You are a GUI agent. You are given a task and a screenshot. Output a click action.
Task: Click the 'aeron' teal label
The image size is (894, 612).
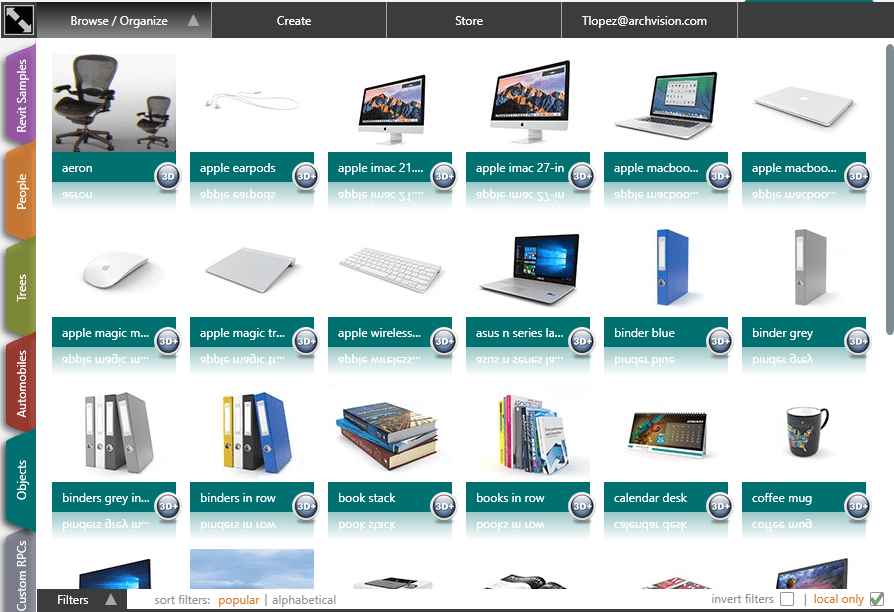tap(114, 168)
